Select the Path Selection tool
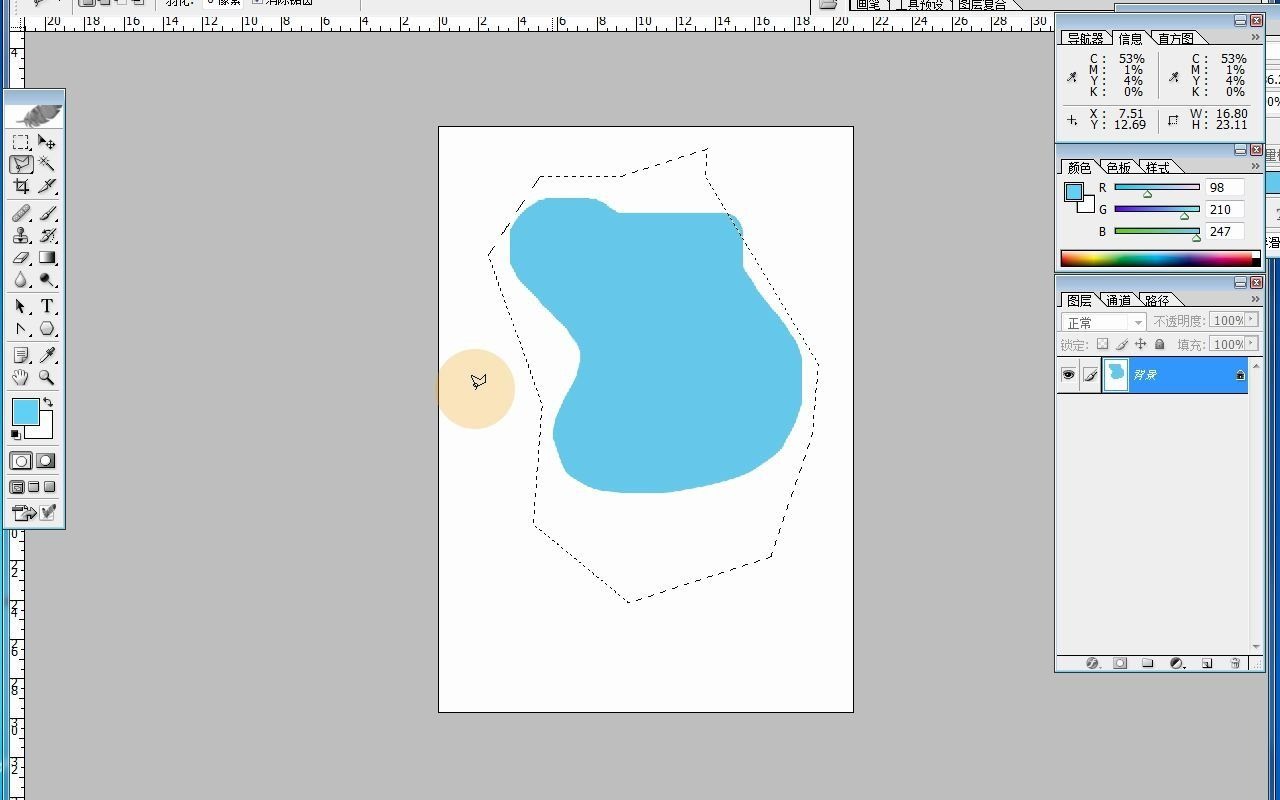 (x=21, y=306)
